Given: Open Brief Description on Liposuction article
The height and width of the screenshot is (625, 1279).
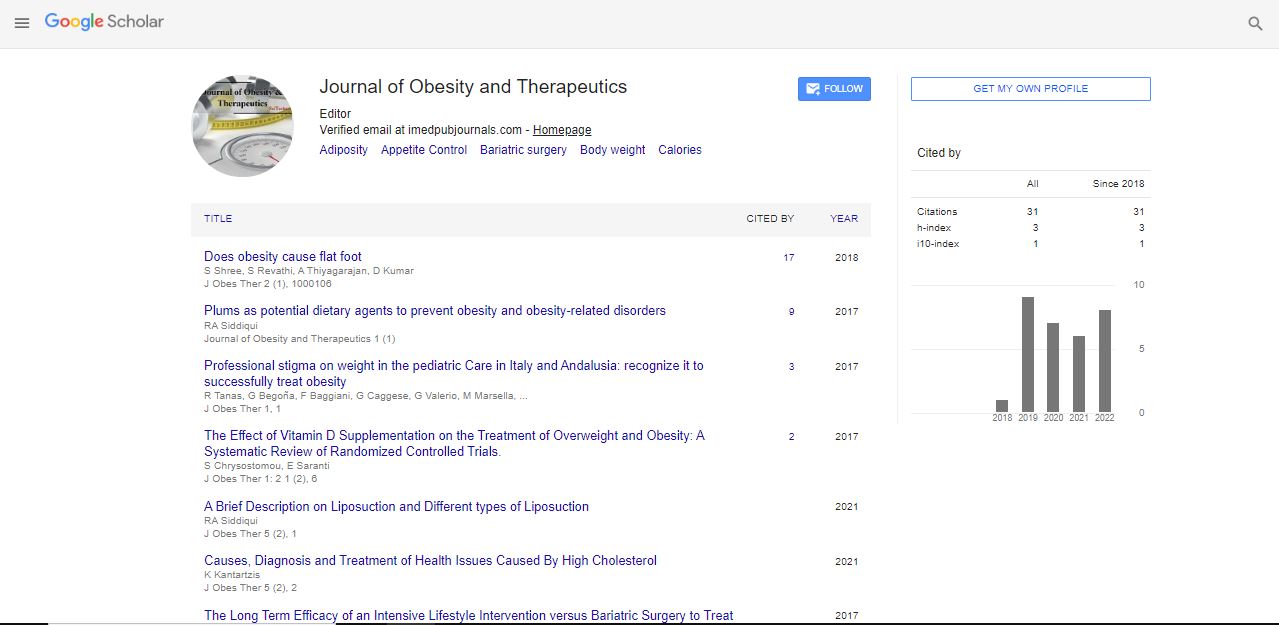Looking at the screenshot, I should (396, 507).
